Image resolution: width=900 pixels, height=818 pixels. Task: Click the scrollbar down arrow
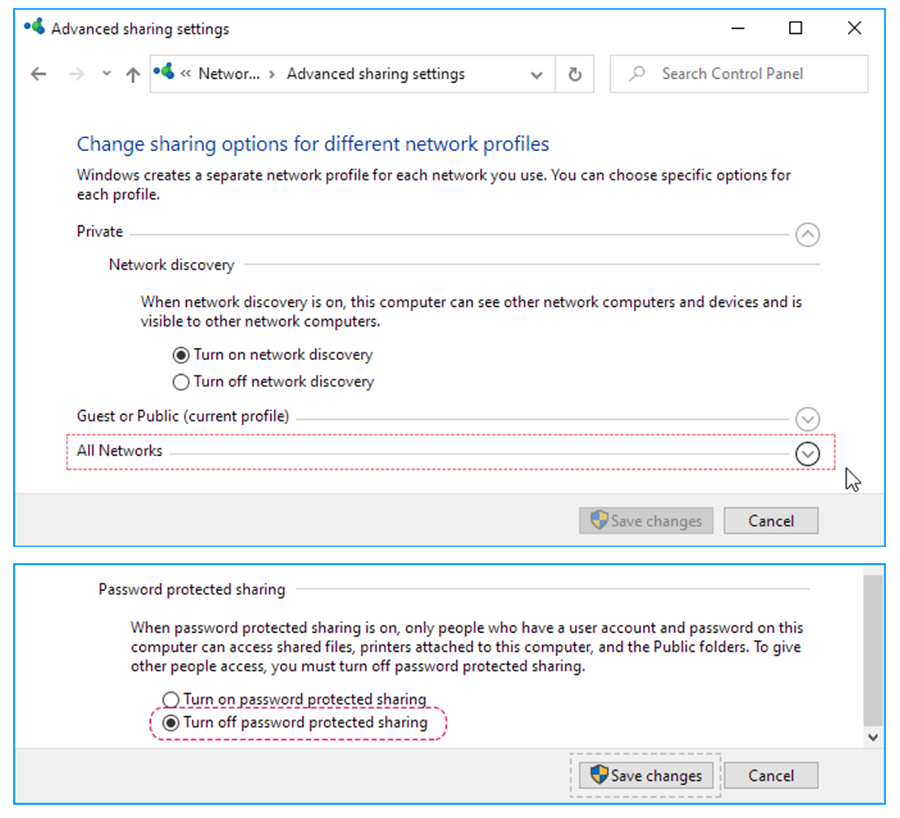[x=874, y=737]
